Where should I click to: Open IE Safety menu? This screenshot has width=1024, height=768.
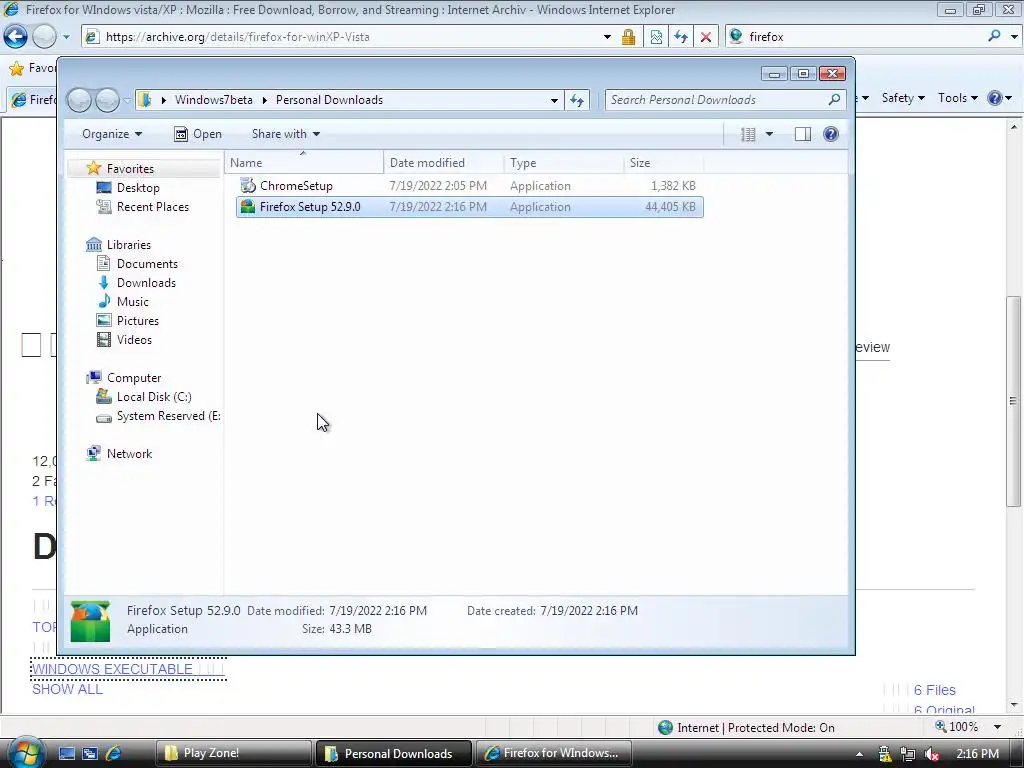903,98
